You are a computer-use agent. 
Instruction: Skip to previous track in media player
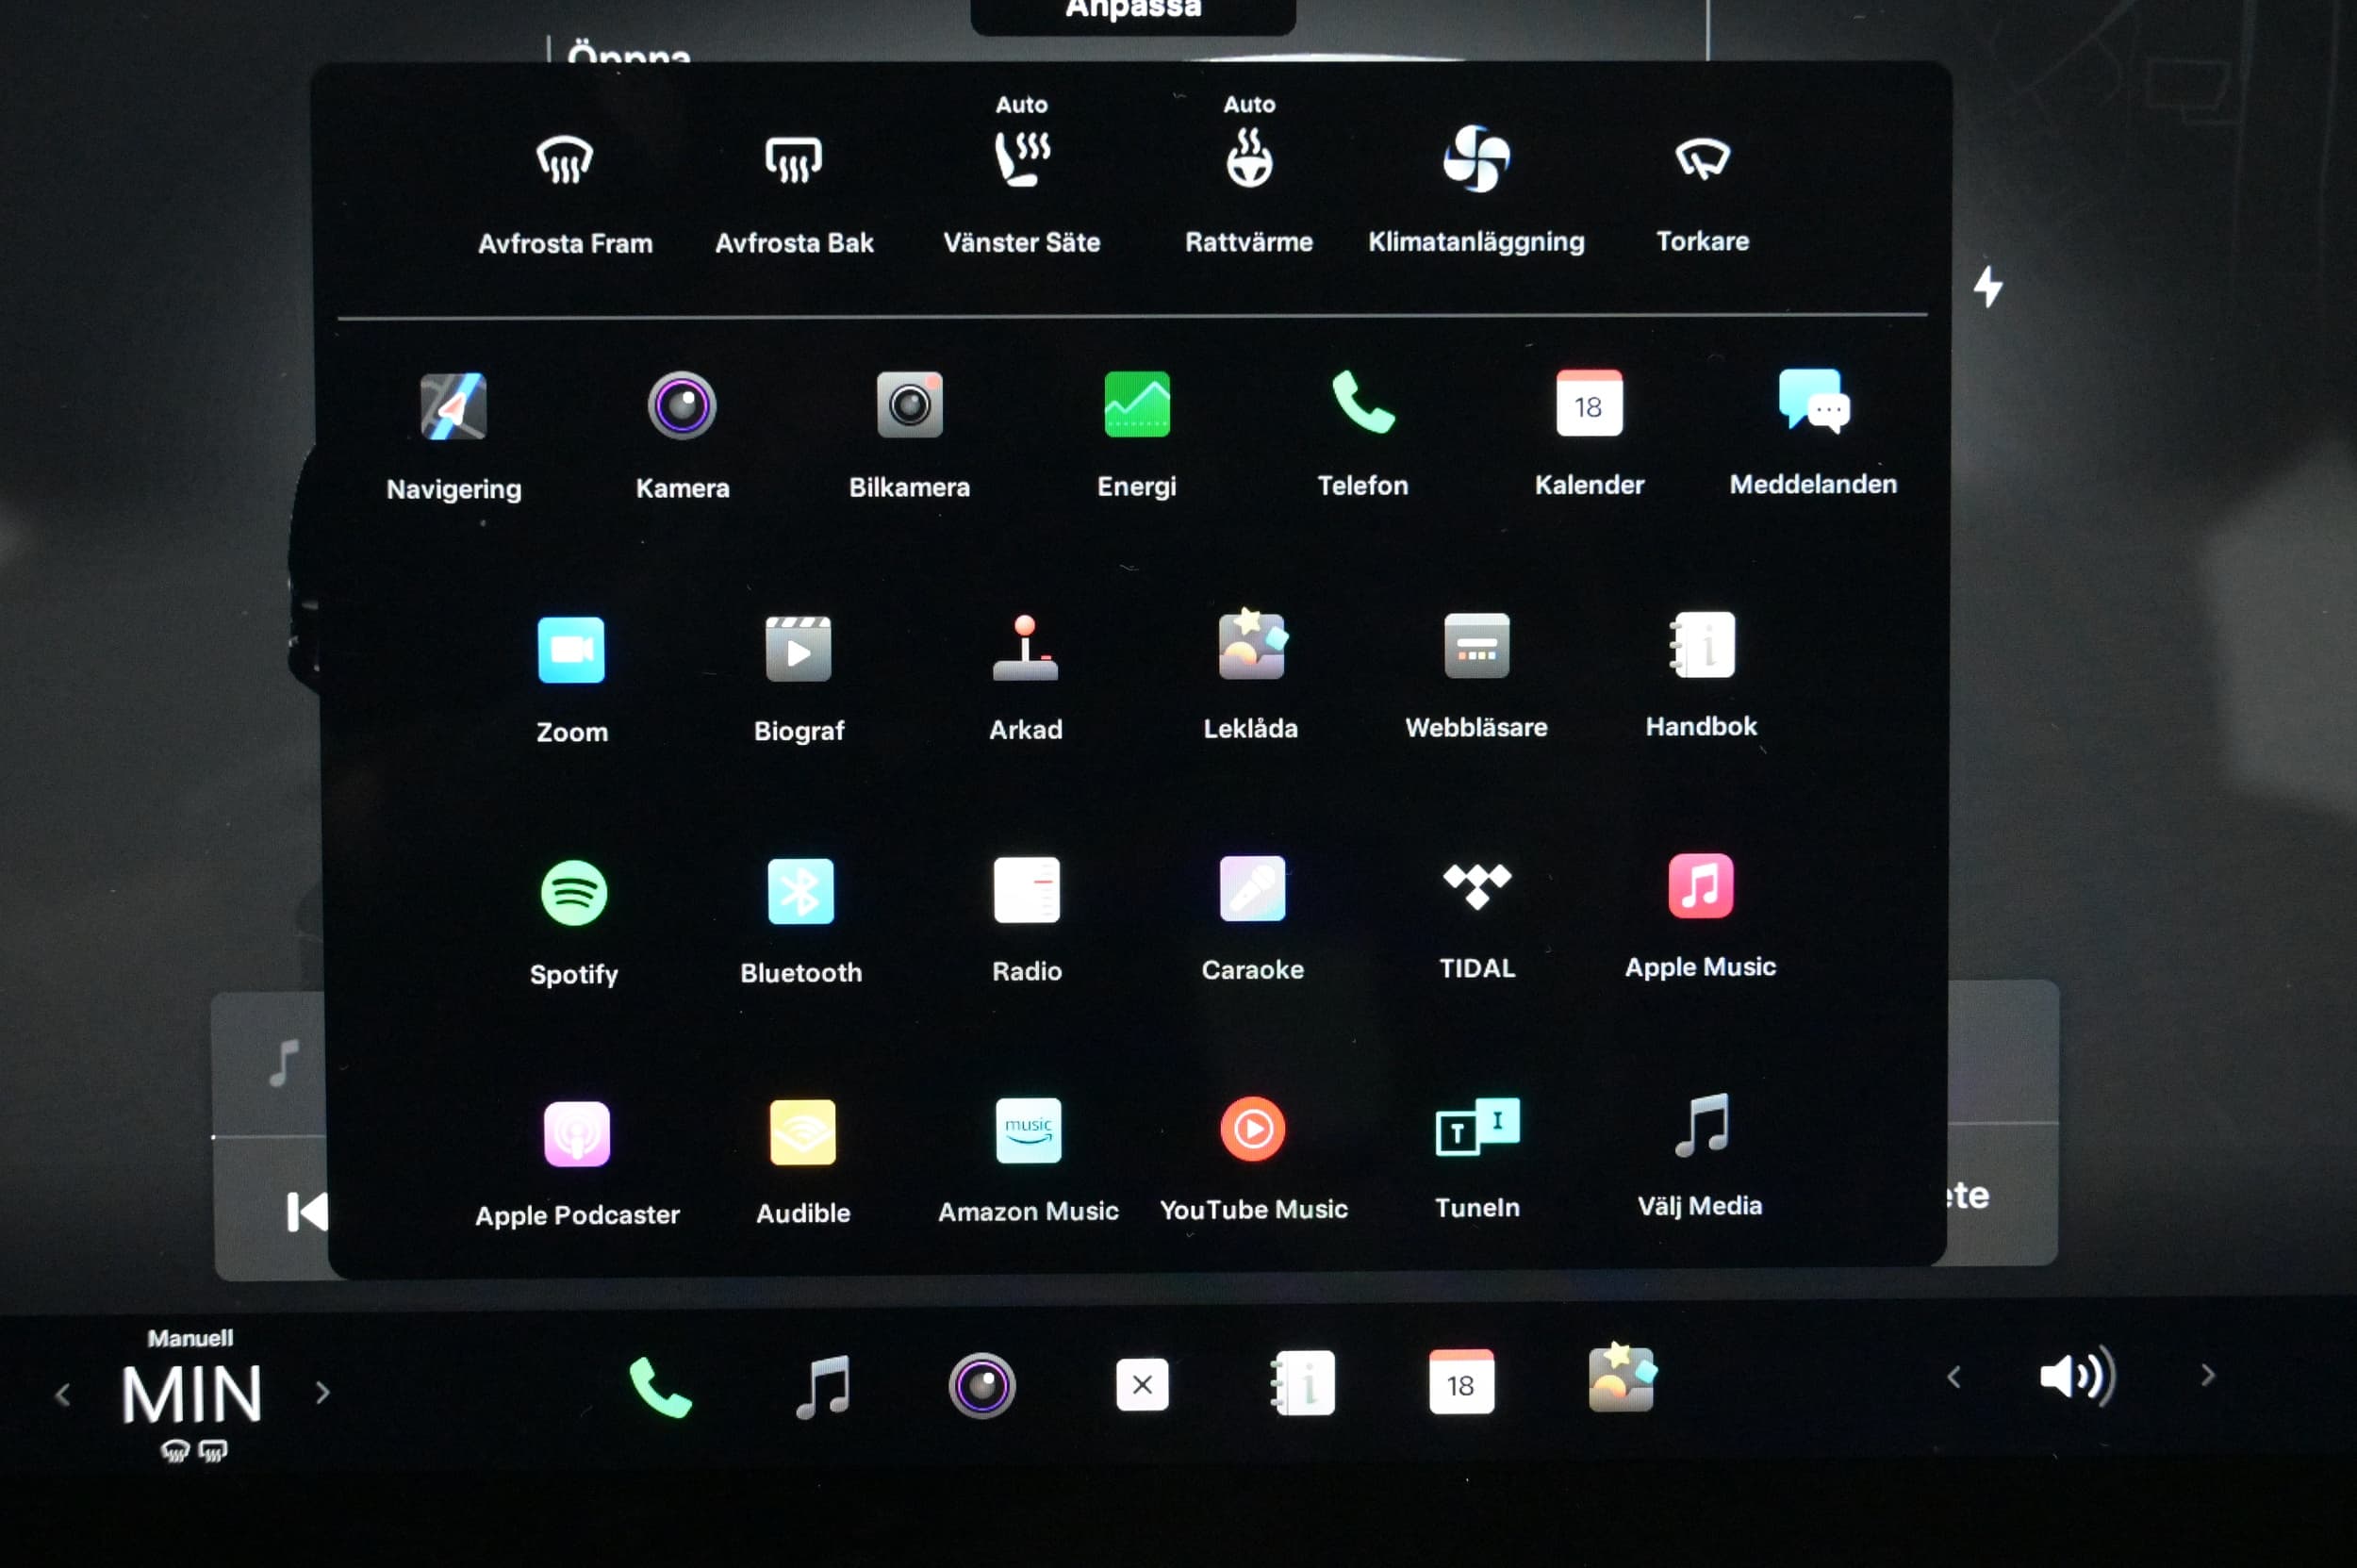307,1213
